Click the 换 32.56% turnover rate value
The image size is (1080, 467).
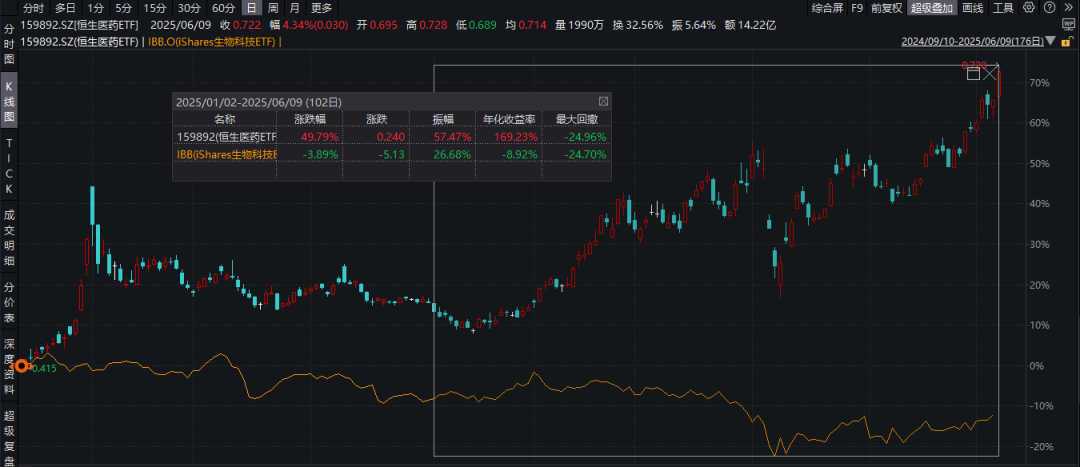(638, 25)
